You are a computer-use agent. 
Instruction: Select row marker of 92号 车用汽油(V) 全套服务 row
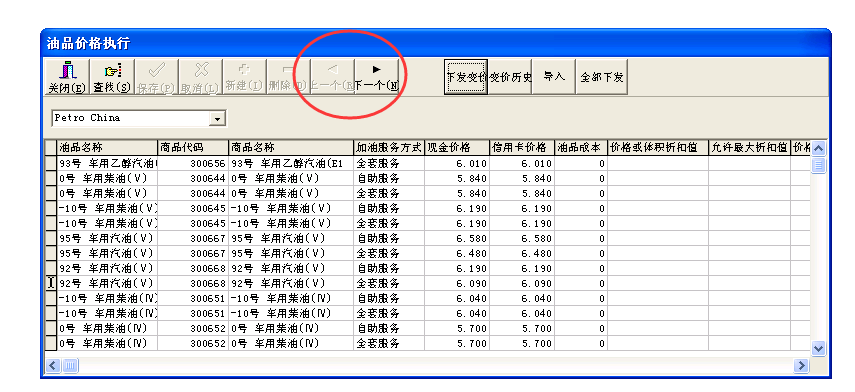51,283
